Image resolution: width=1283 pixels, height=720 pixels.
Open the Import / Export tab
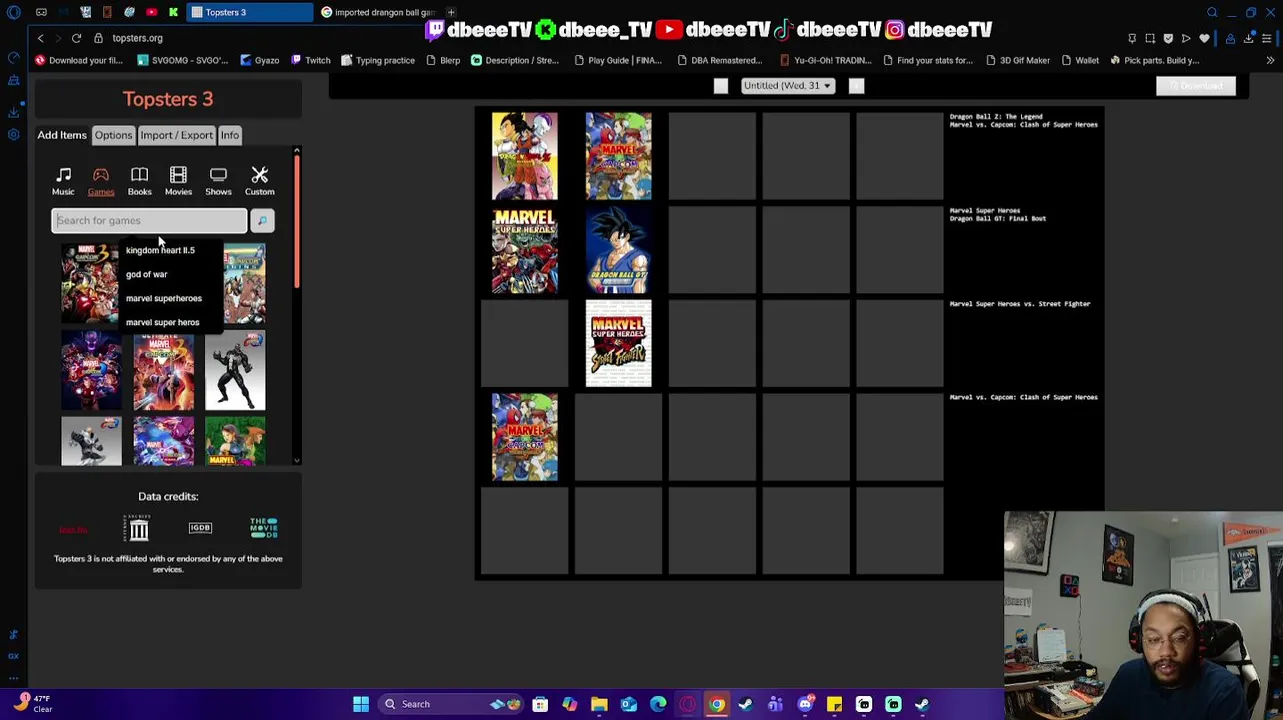click(x=176, y=135)
